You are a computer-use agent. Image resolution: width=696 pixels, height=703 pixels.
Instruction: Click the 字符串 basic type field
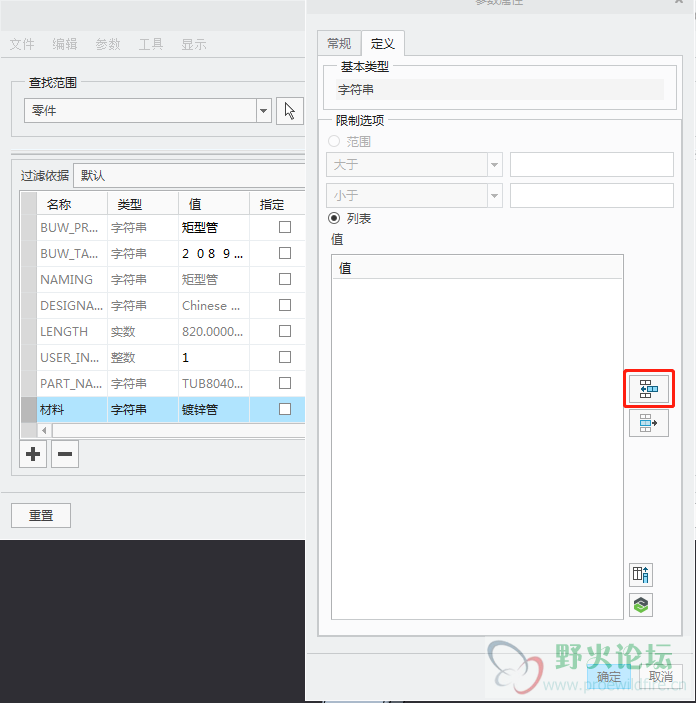[x=500, y=90]
